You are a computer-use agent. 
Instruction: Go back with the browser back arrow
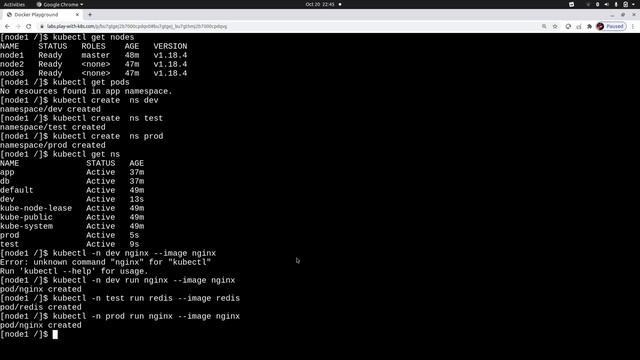point(7,27)
